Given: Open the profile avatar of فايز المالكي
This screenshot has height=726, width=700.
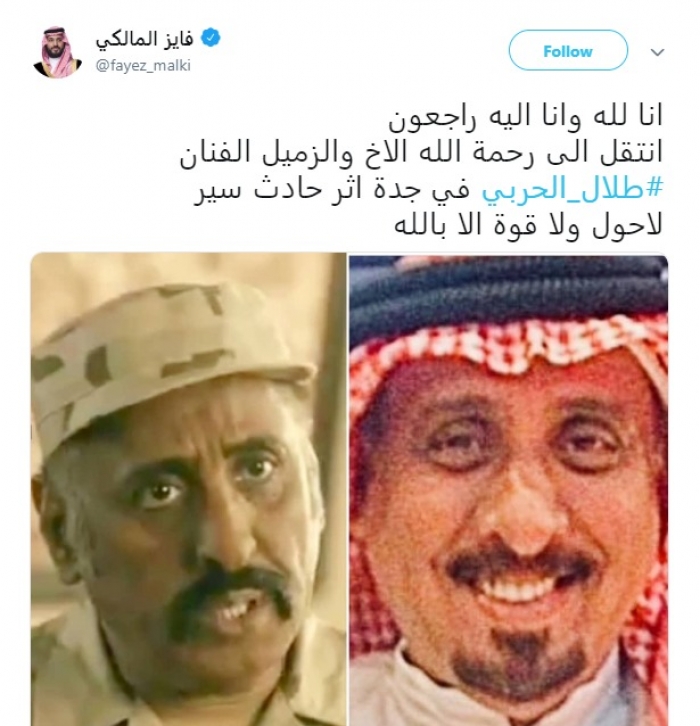Looking at the screenshot, I should click(x=57, y=52).
